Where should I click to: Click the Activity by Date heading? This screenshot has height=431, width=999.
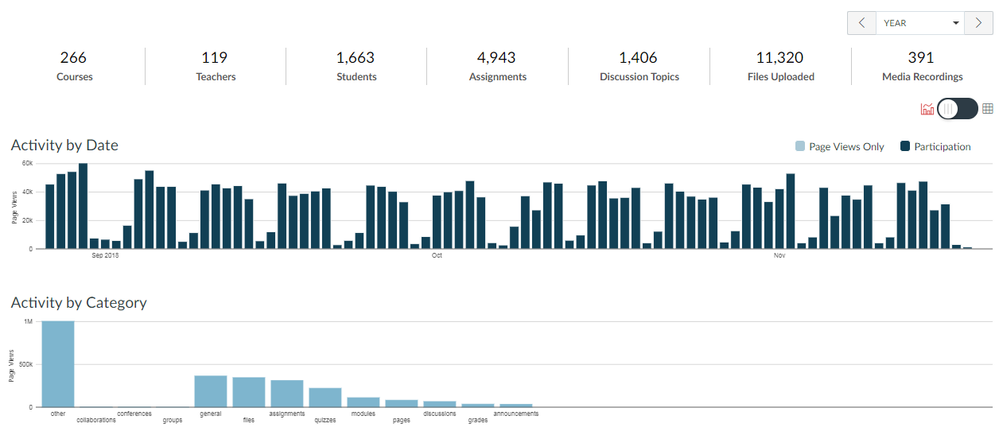(x=65, y=145)
